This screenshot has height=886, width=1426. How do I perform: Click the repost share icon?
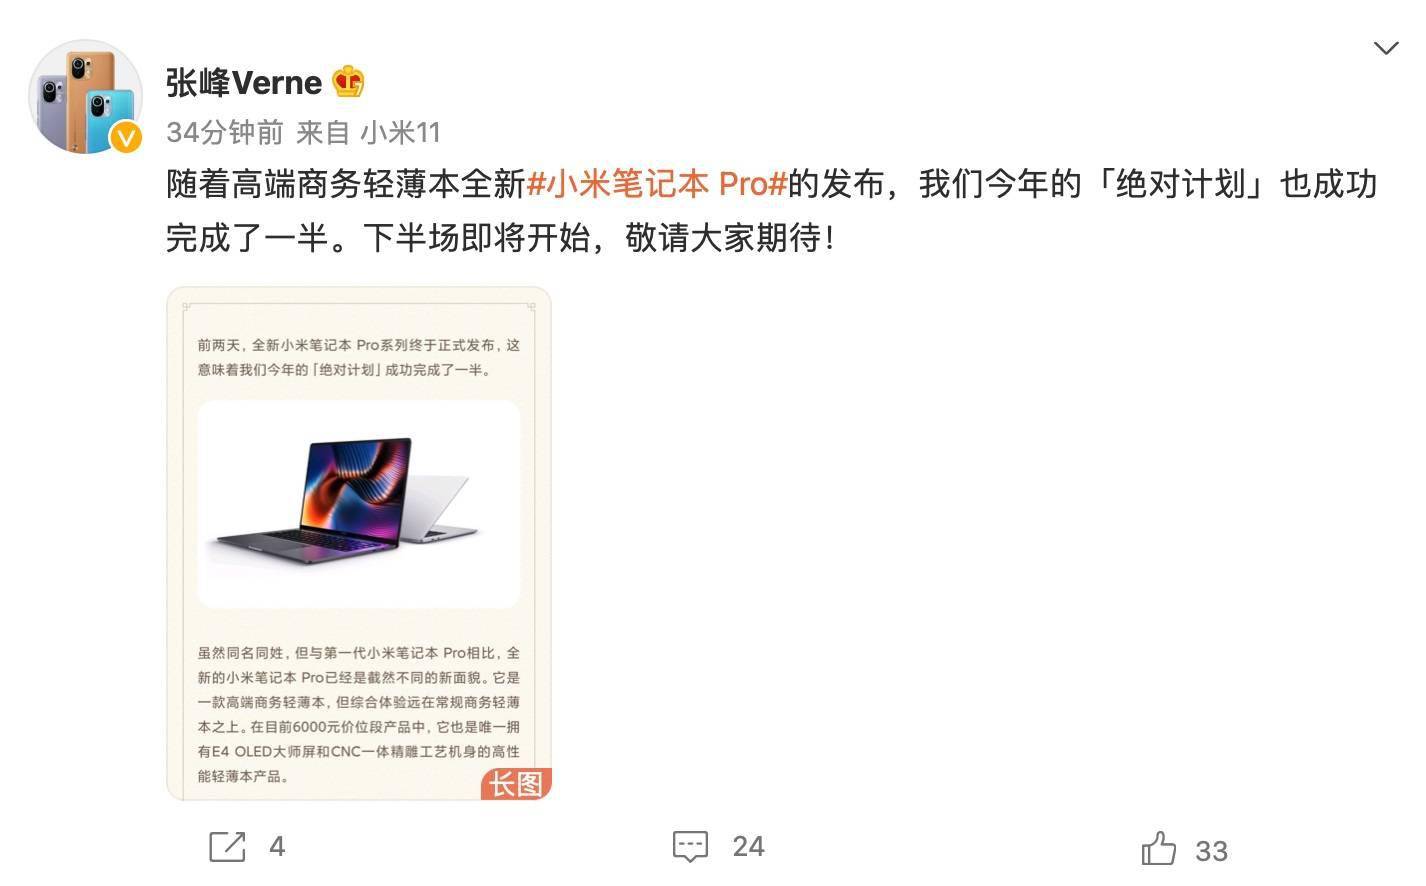pos(227,847)
